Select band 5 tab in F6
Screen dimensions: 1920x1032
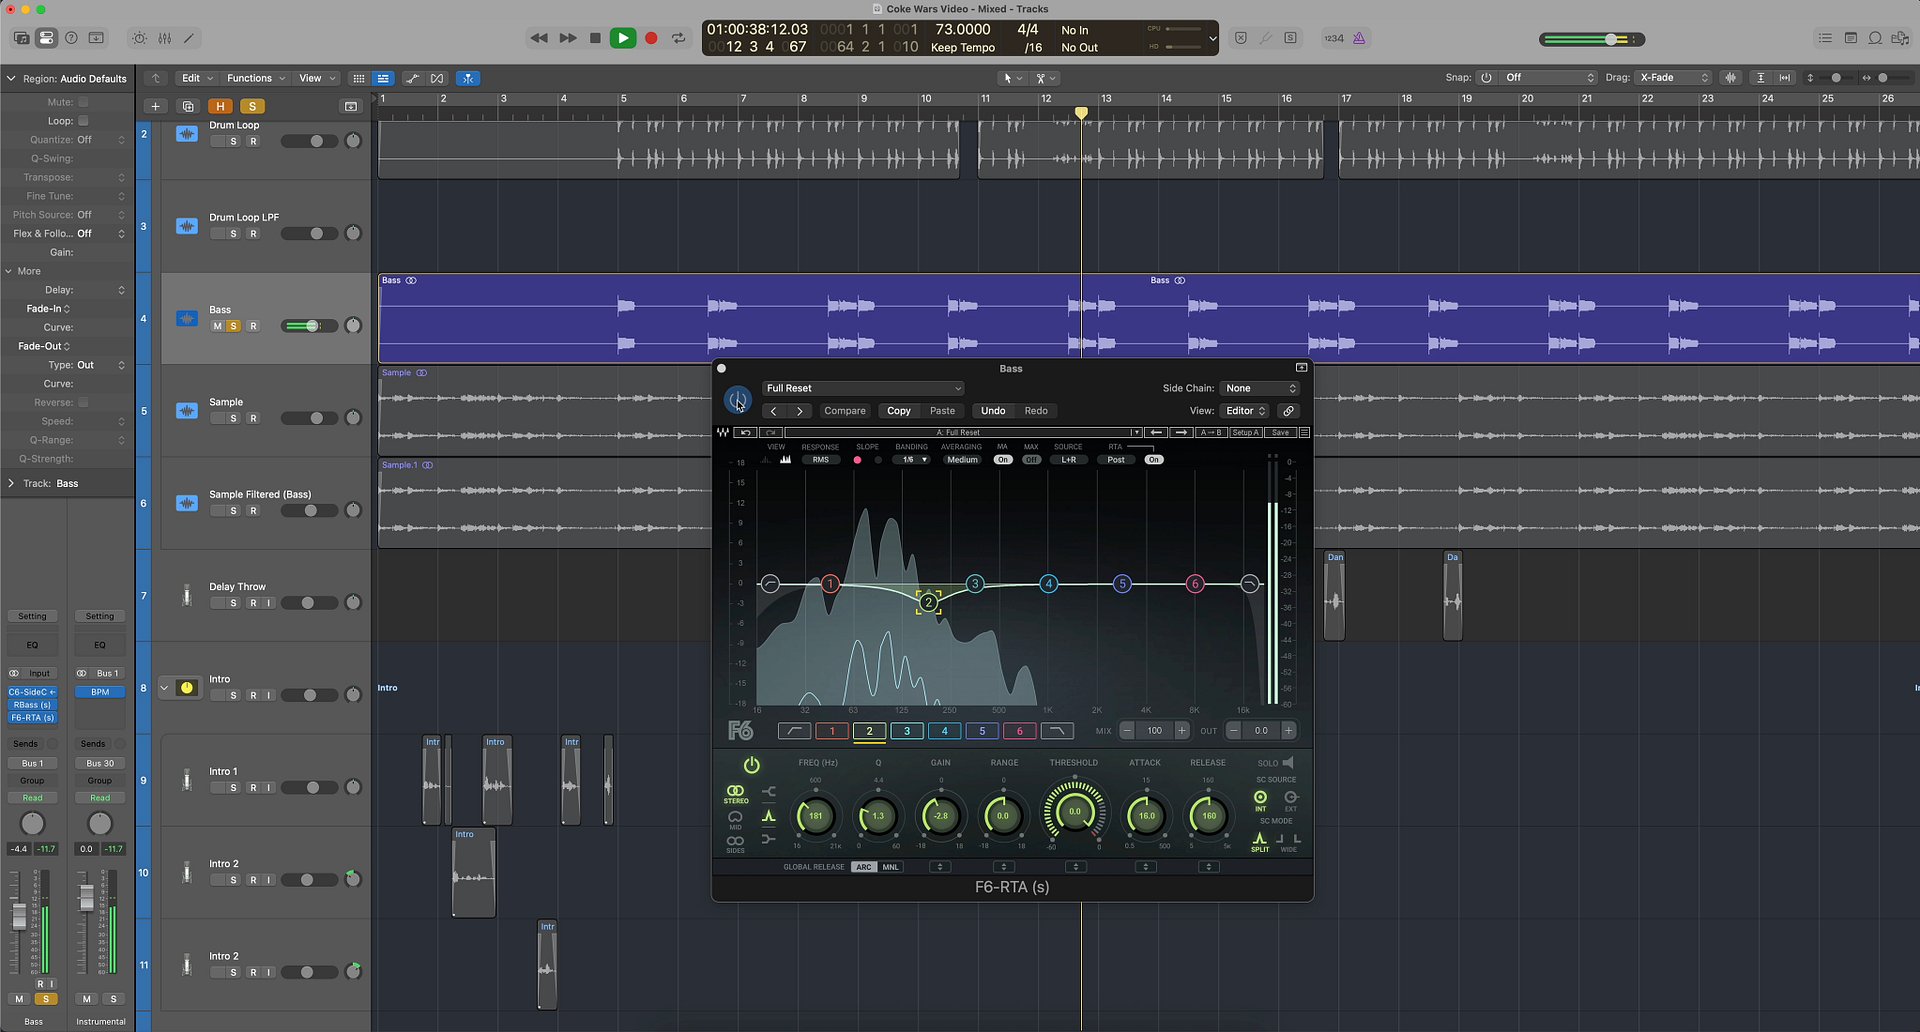point(982,731)
